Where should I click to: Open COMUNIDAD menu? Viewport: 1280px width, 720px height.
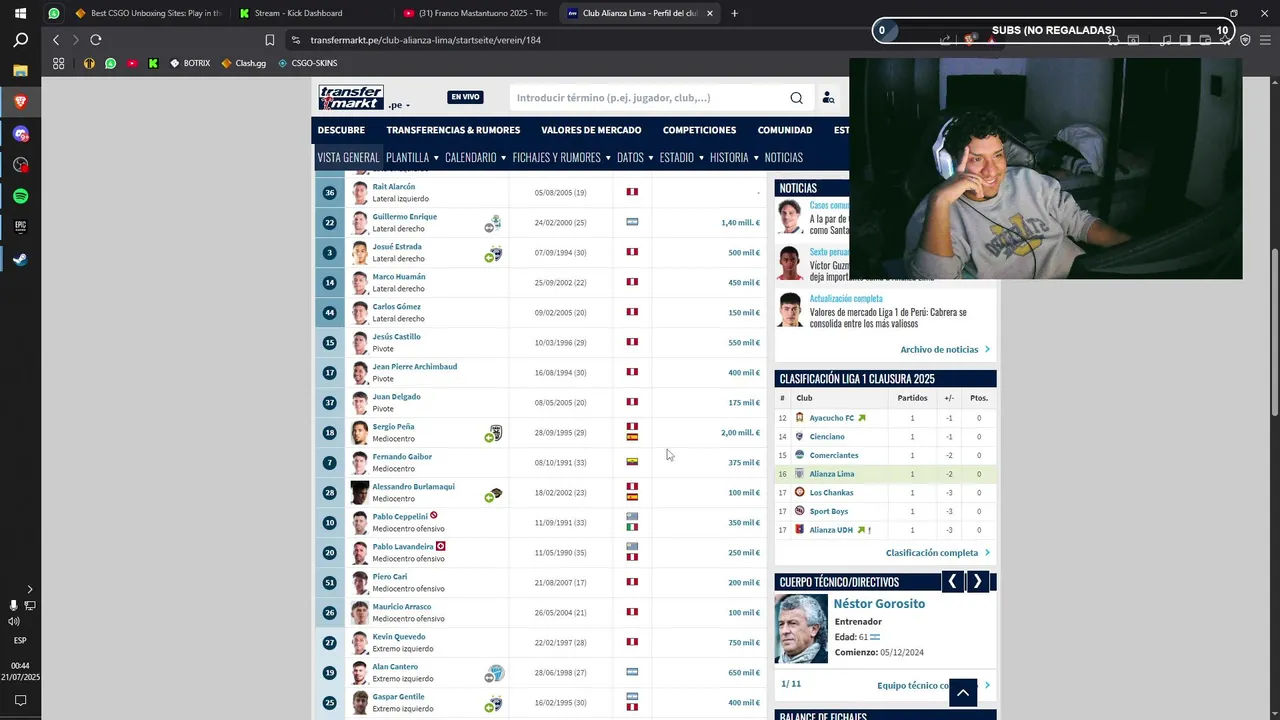785,130
